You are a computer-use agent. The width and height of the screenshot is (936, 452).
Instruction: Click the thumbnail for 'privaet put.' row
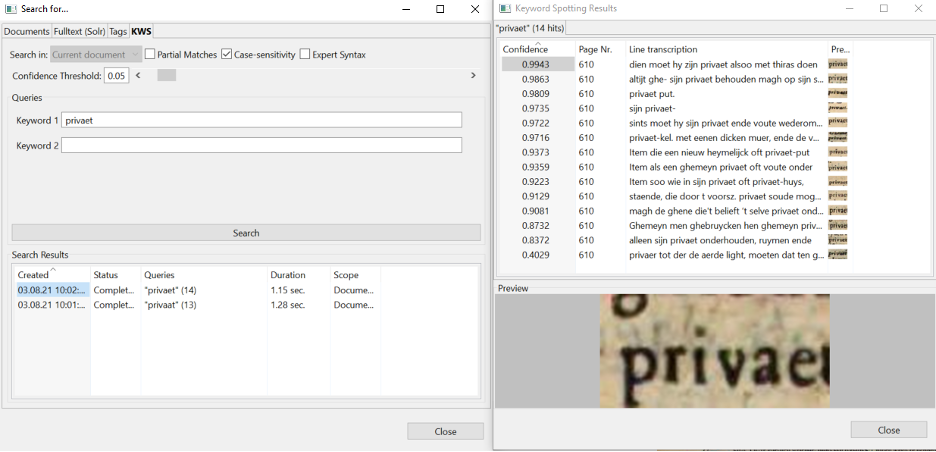pos(838,93)
